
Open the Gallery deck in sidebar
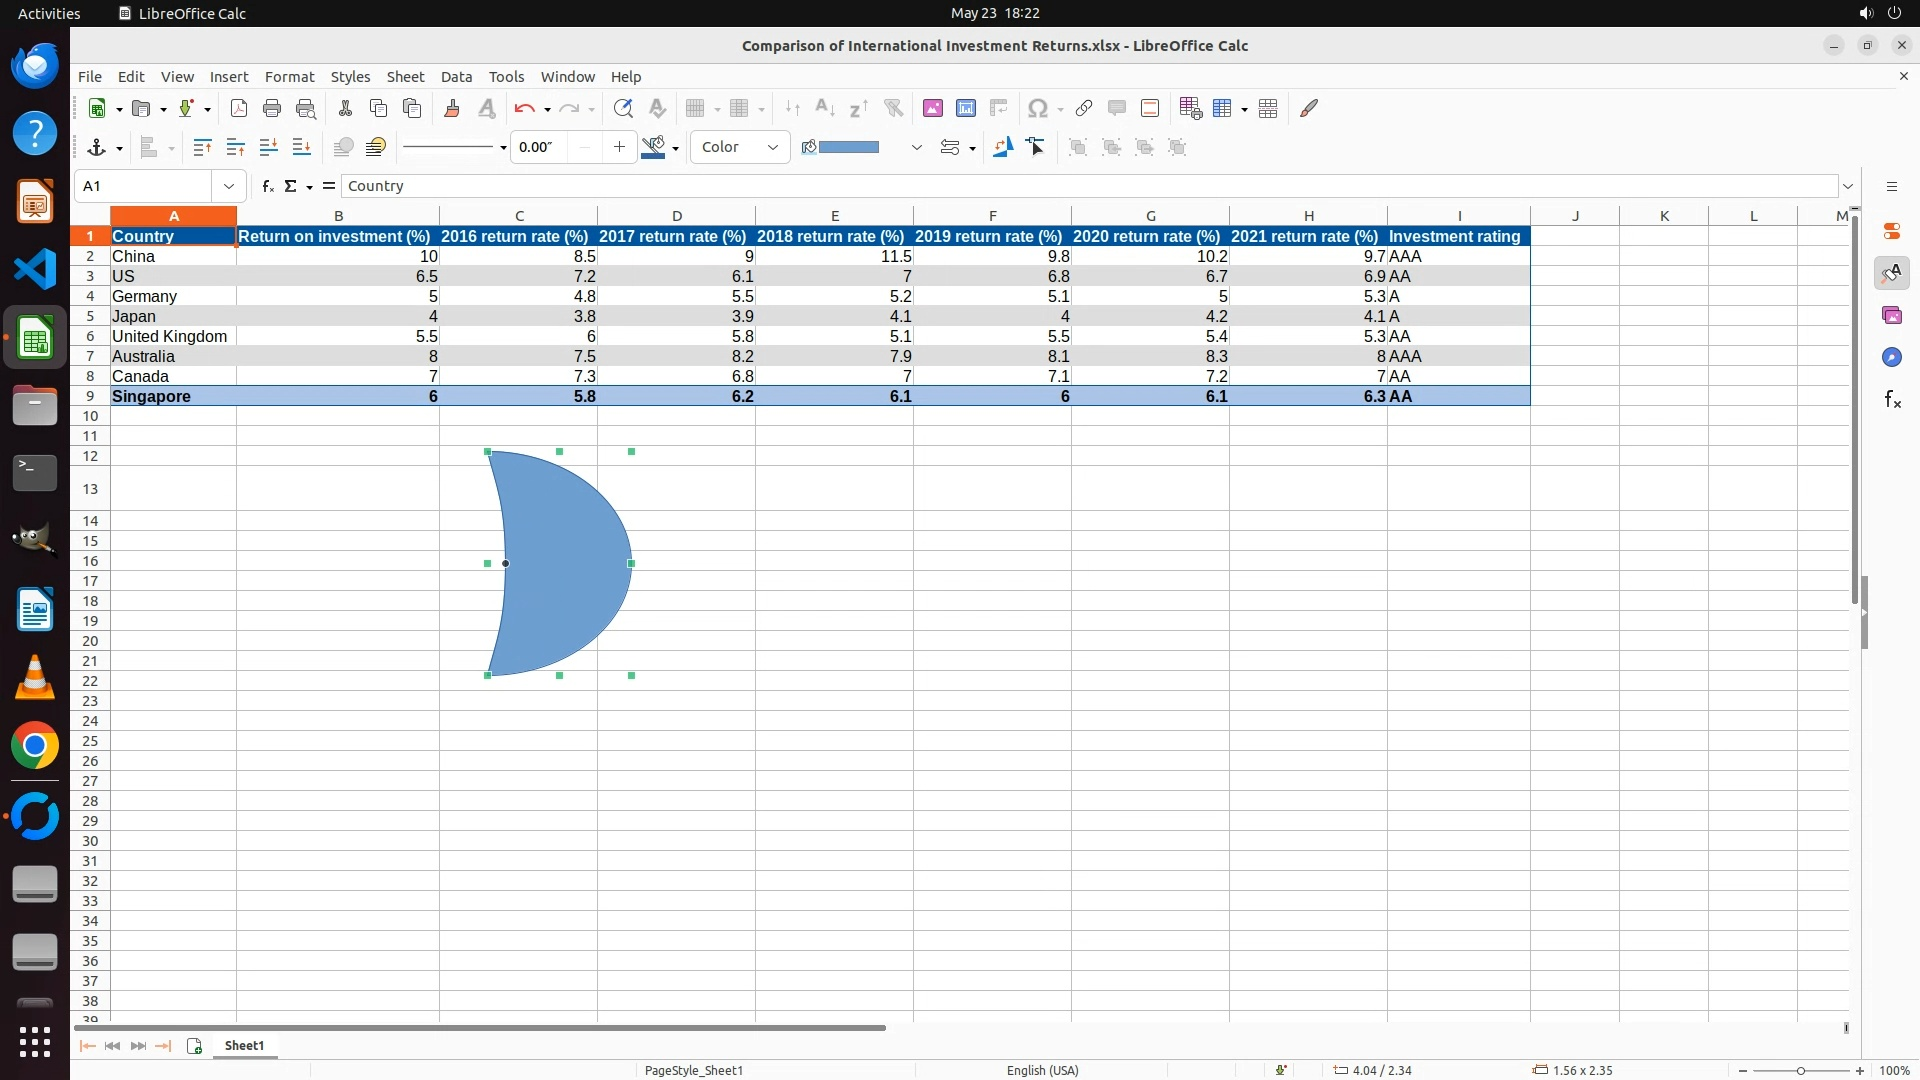click(1891, 316)
